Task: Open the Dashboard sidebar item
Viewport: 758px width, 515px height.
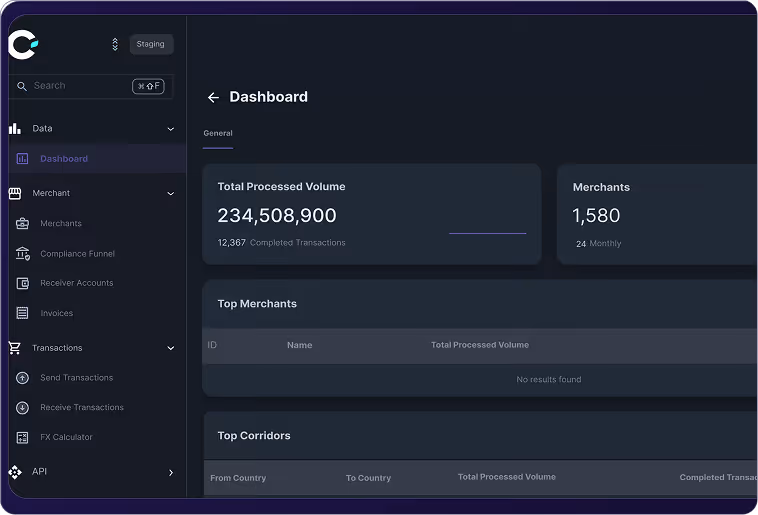Action: [x=97, y=159]
